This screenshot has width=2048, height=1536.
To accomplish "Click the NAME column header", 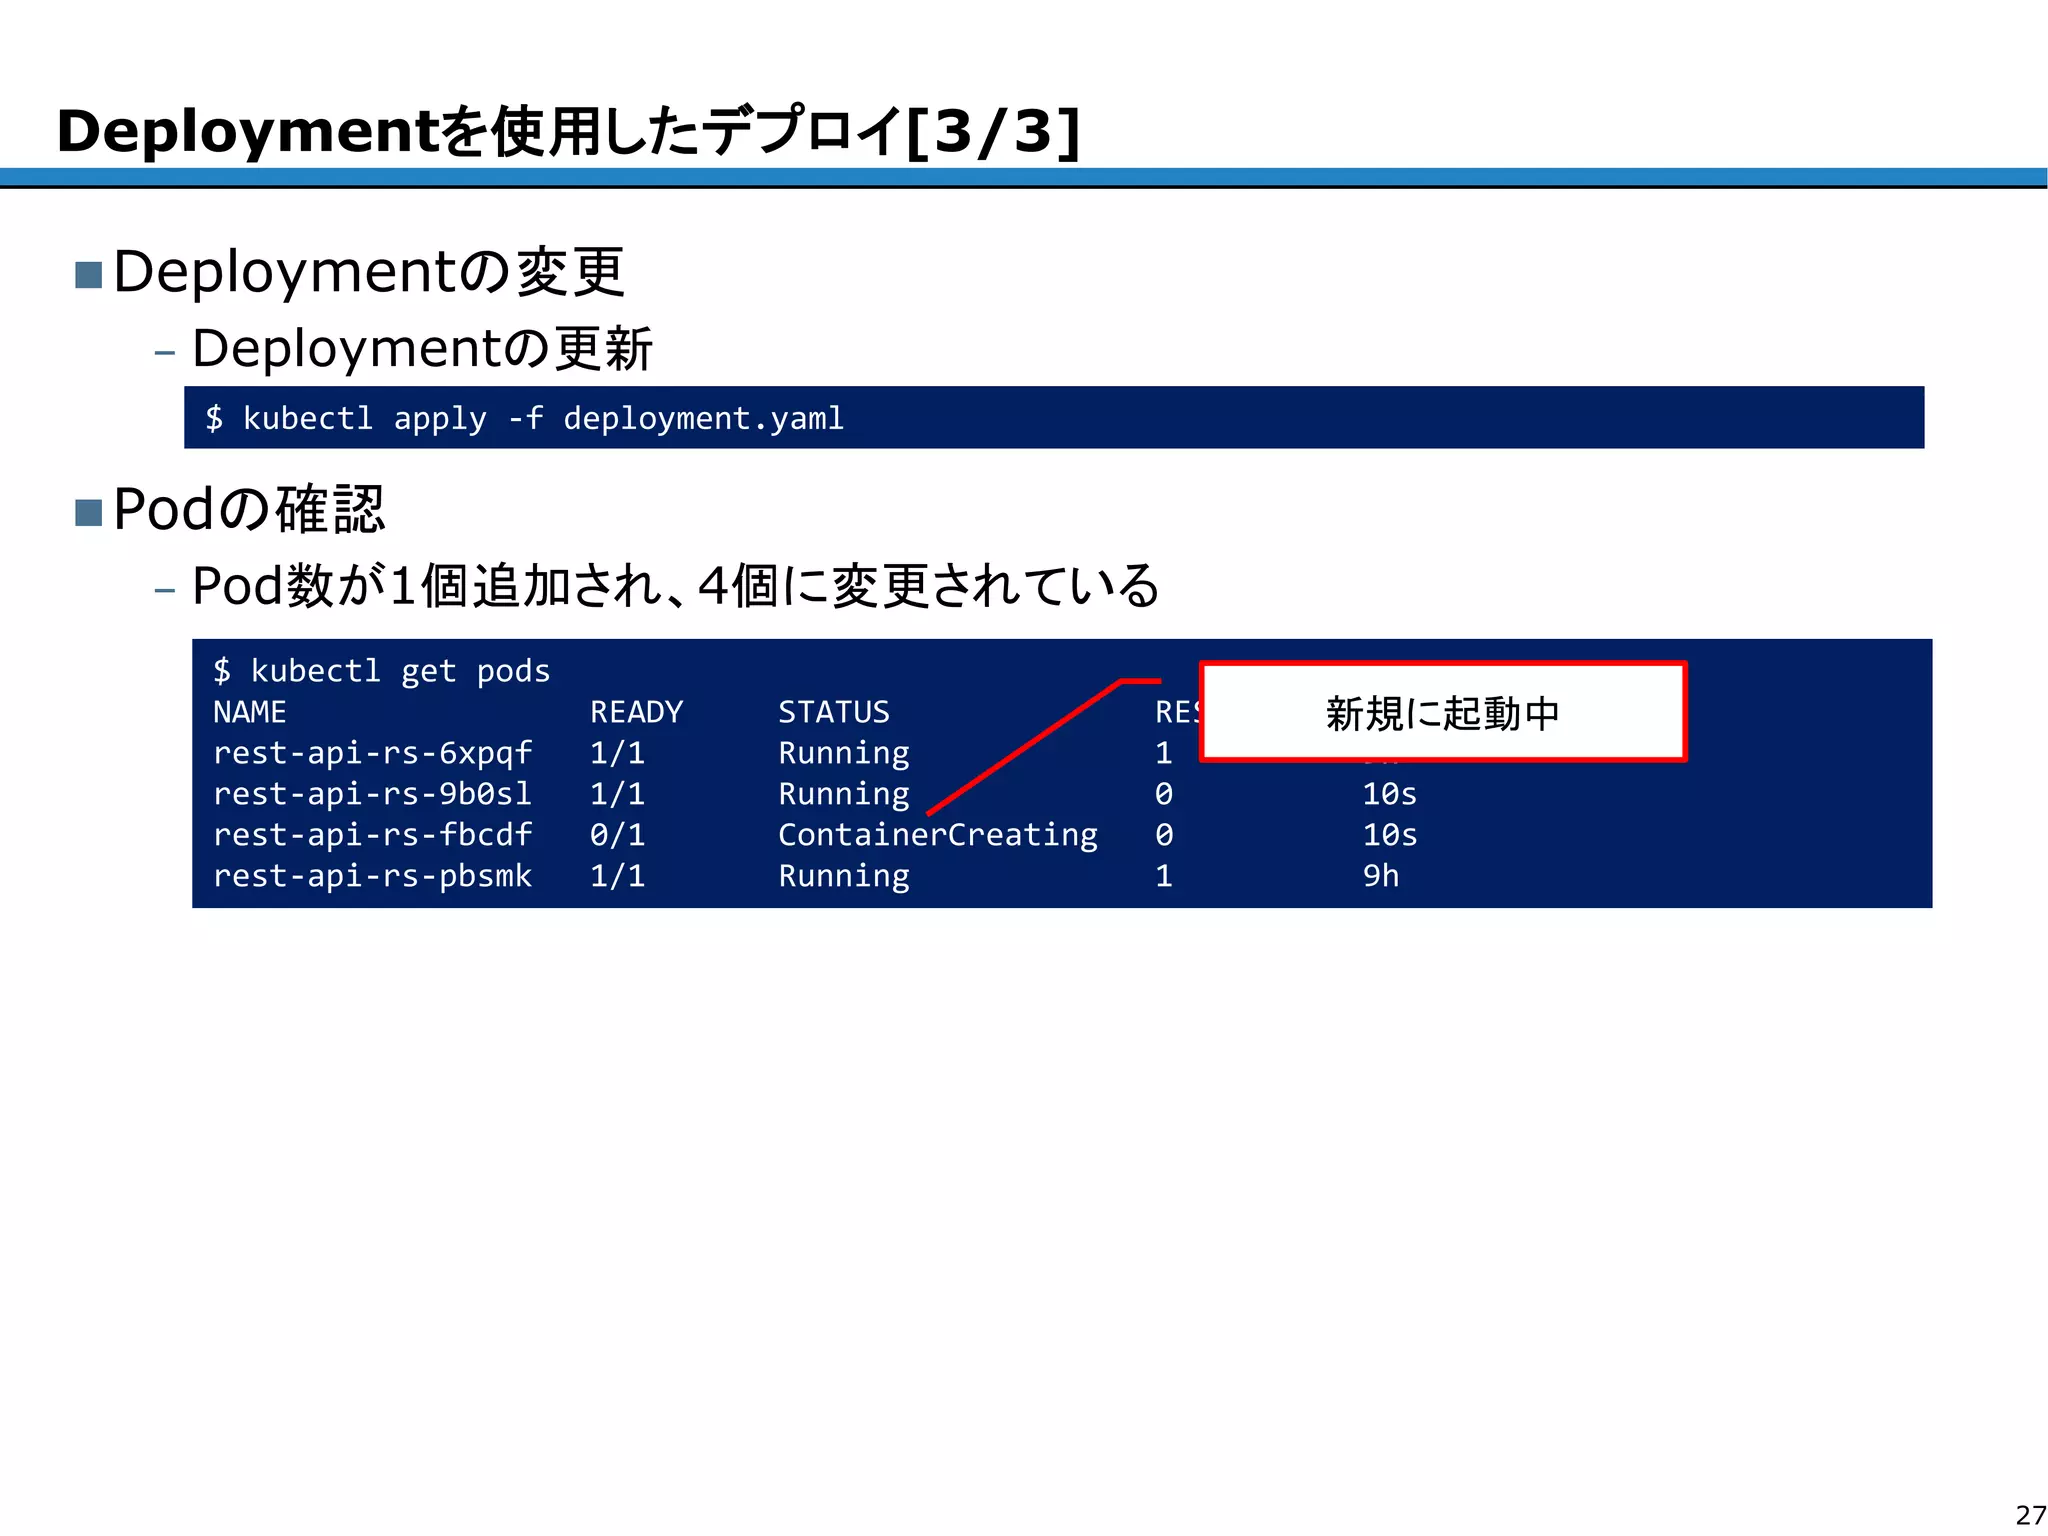I will [250, 712].
